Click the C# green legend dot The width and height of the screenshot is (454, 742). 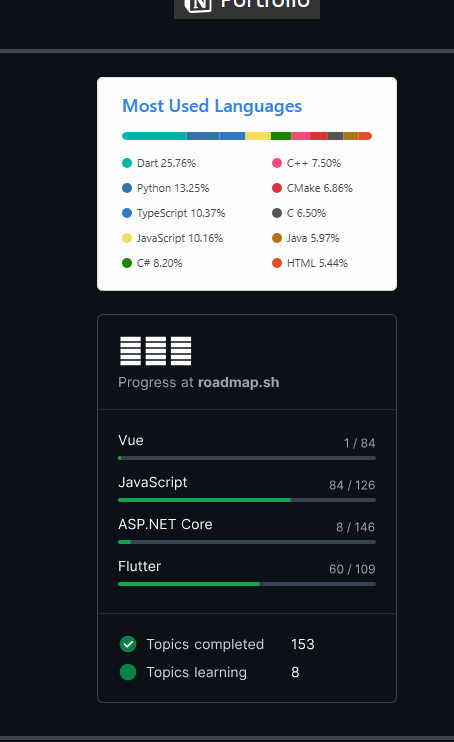[x=127, y=263]
